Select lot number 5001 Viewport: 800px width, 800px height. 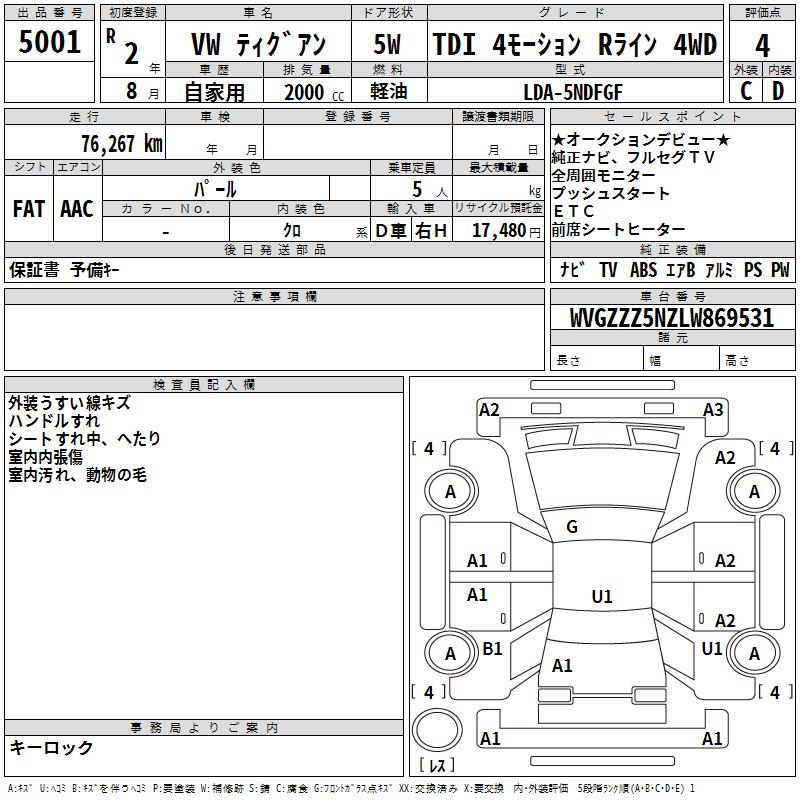pos(49,42)
